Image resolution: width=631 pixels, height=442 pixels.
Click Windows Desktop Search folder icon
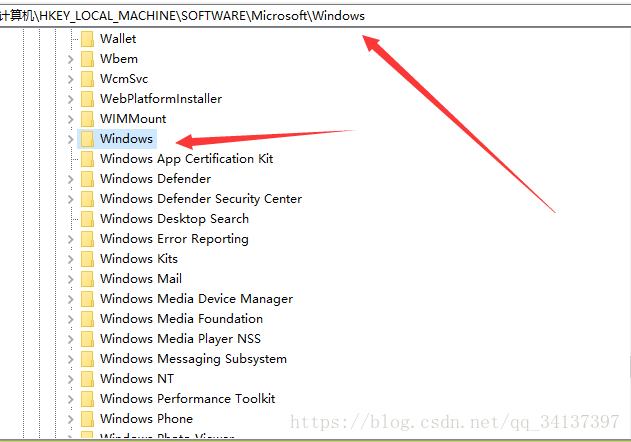click(x=87, y=219)
